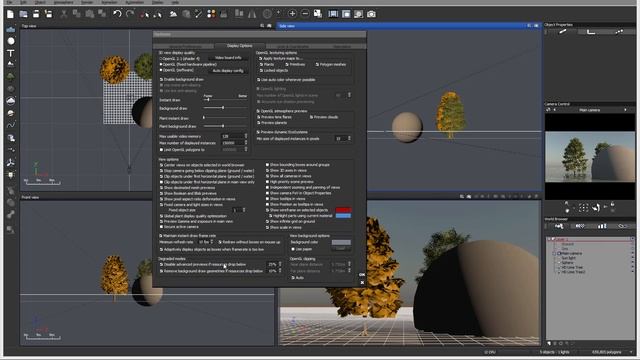
Task: Click Fixed object size stepper arrows
Action: 244,210
